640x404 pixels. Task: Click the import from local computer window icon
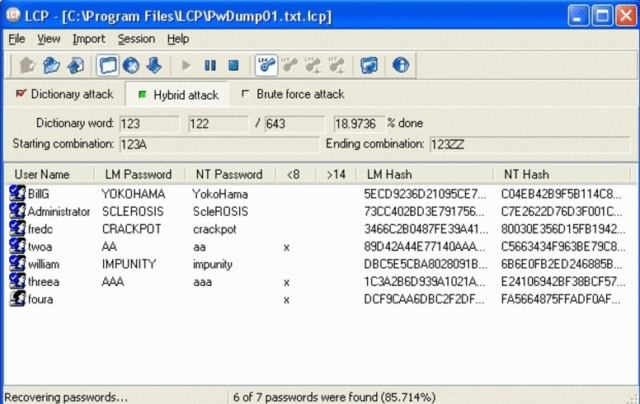click(x=108, y=65)
